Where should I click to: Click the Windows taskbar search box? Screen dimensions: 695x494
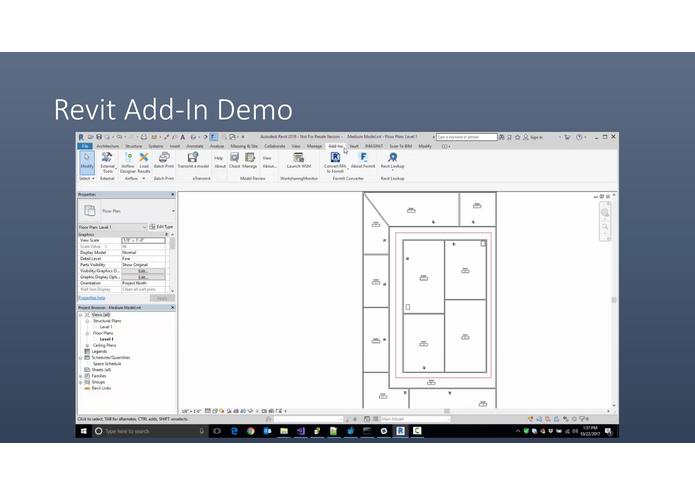click(149, 431)
